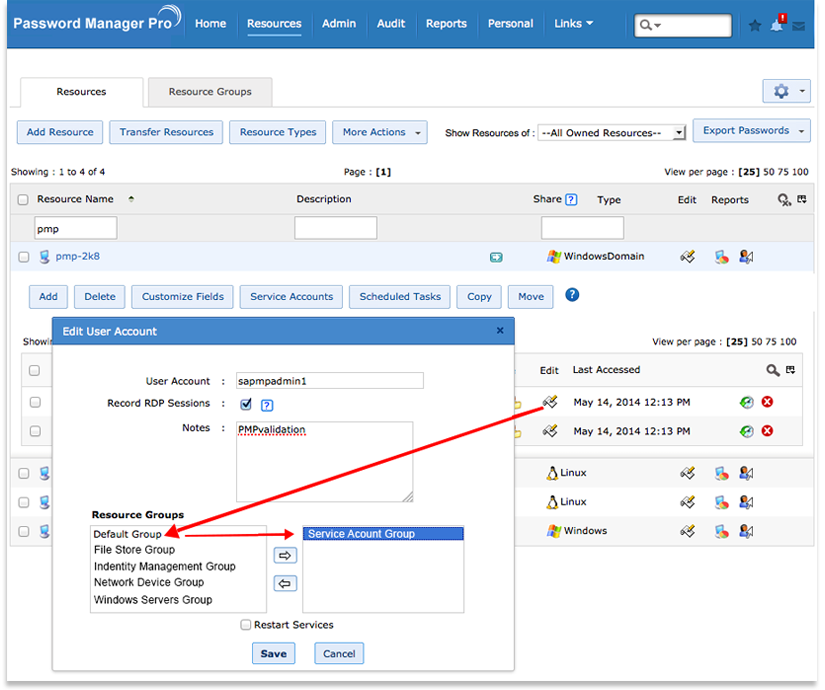Click the blue help icon beside Move
The height and width of the screenshot is (690, 825).
tap(573, 295)
